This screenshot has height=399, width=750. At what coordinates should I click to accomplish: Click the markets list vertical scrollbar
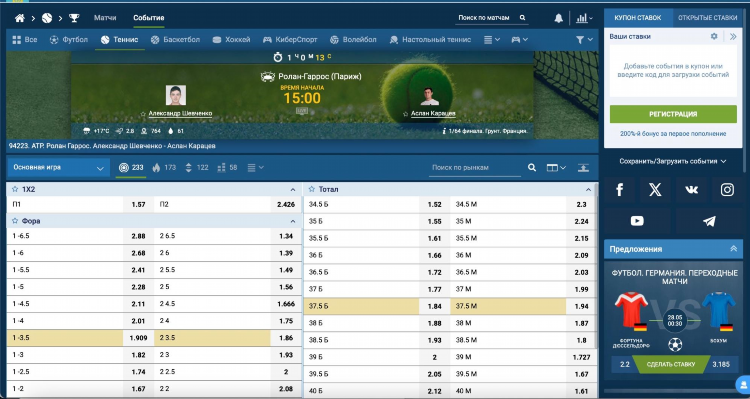[596, 266]
